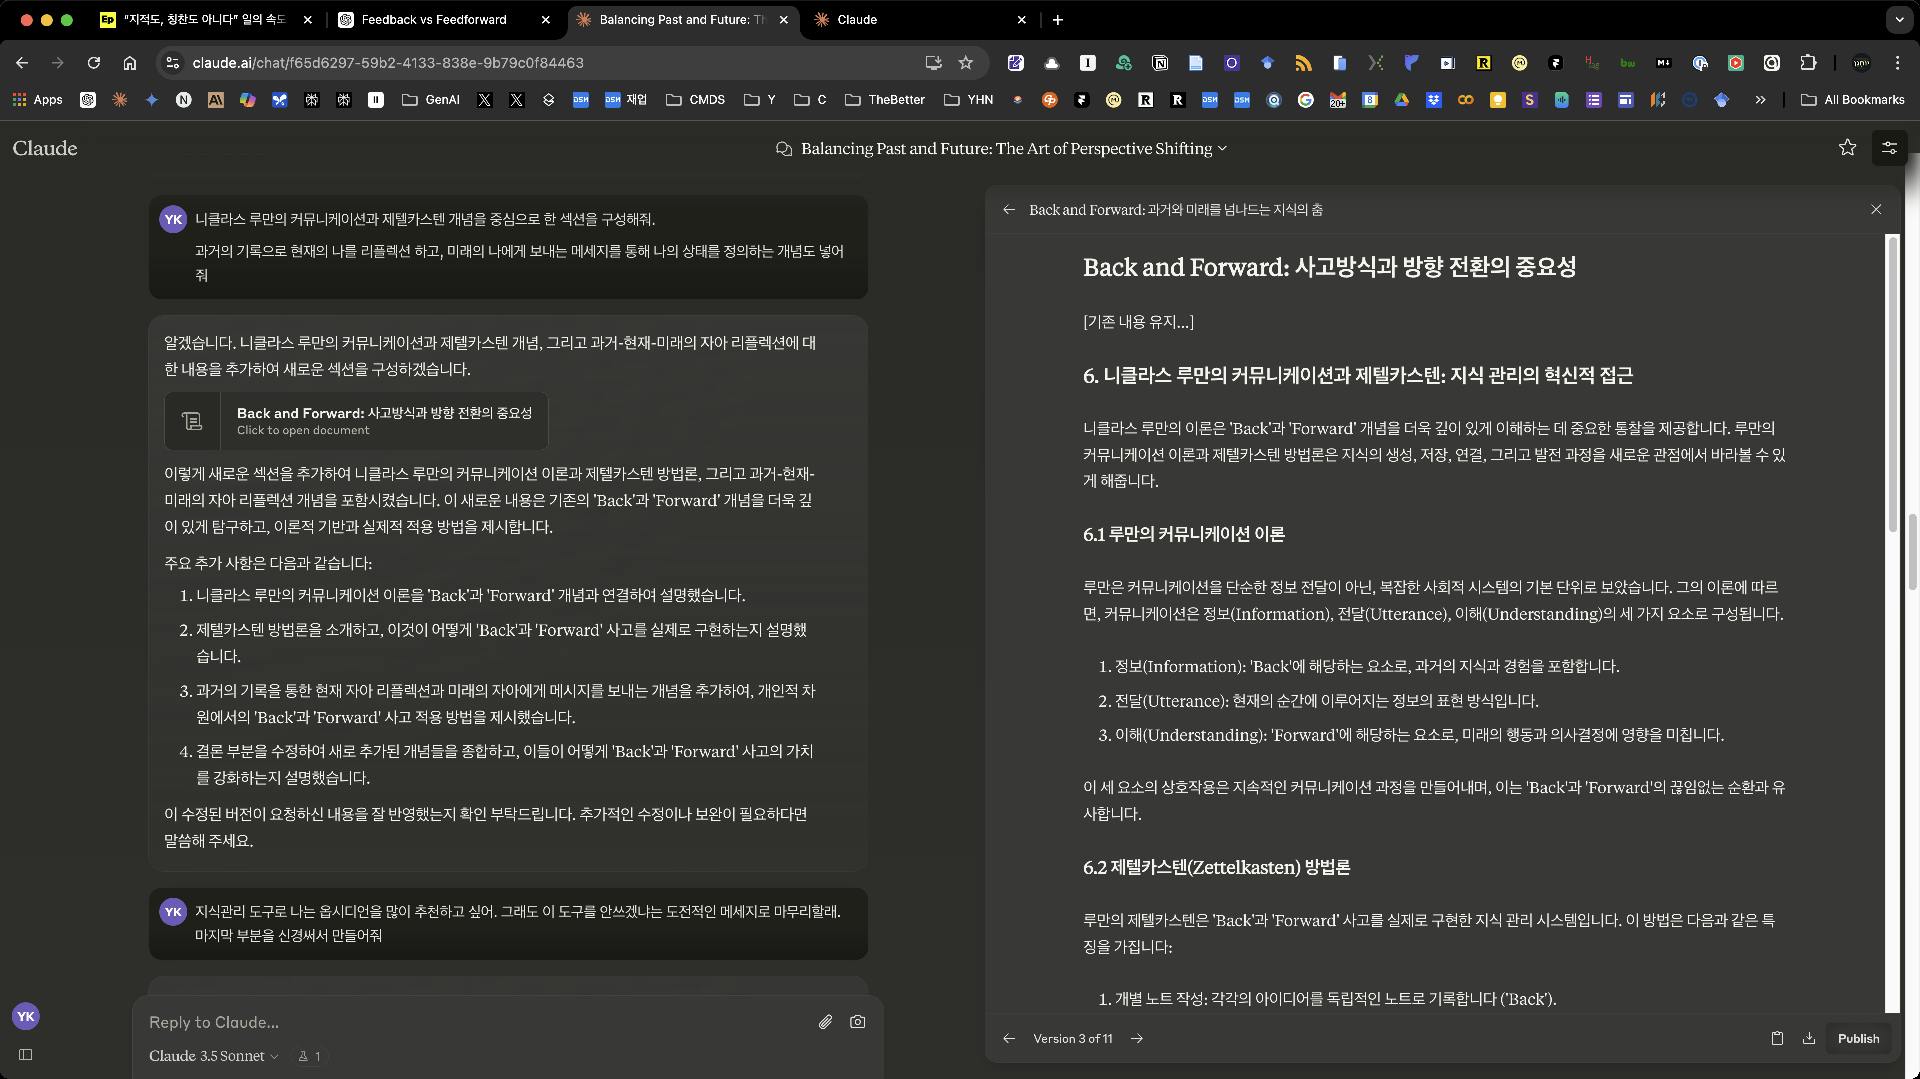Reload the current page
Viewport: 1920px width, 1079px height.
[x=94, y=63]
